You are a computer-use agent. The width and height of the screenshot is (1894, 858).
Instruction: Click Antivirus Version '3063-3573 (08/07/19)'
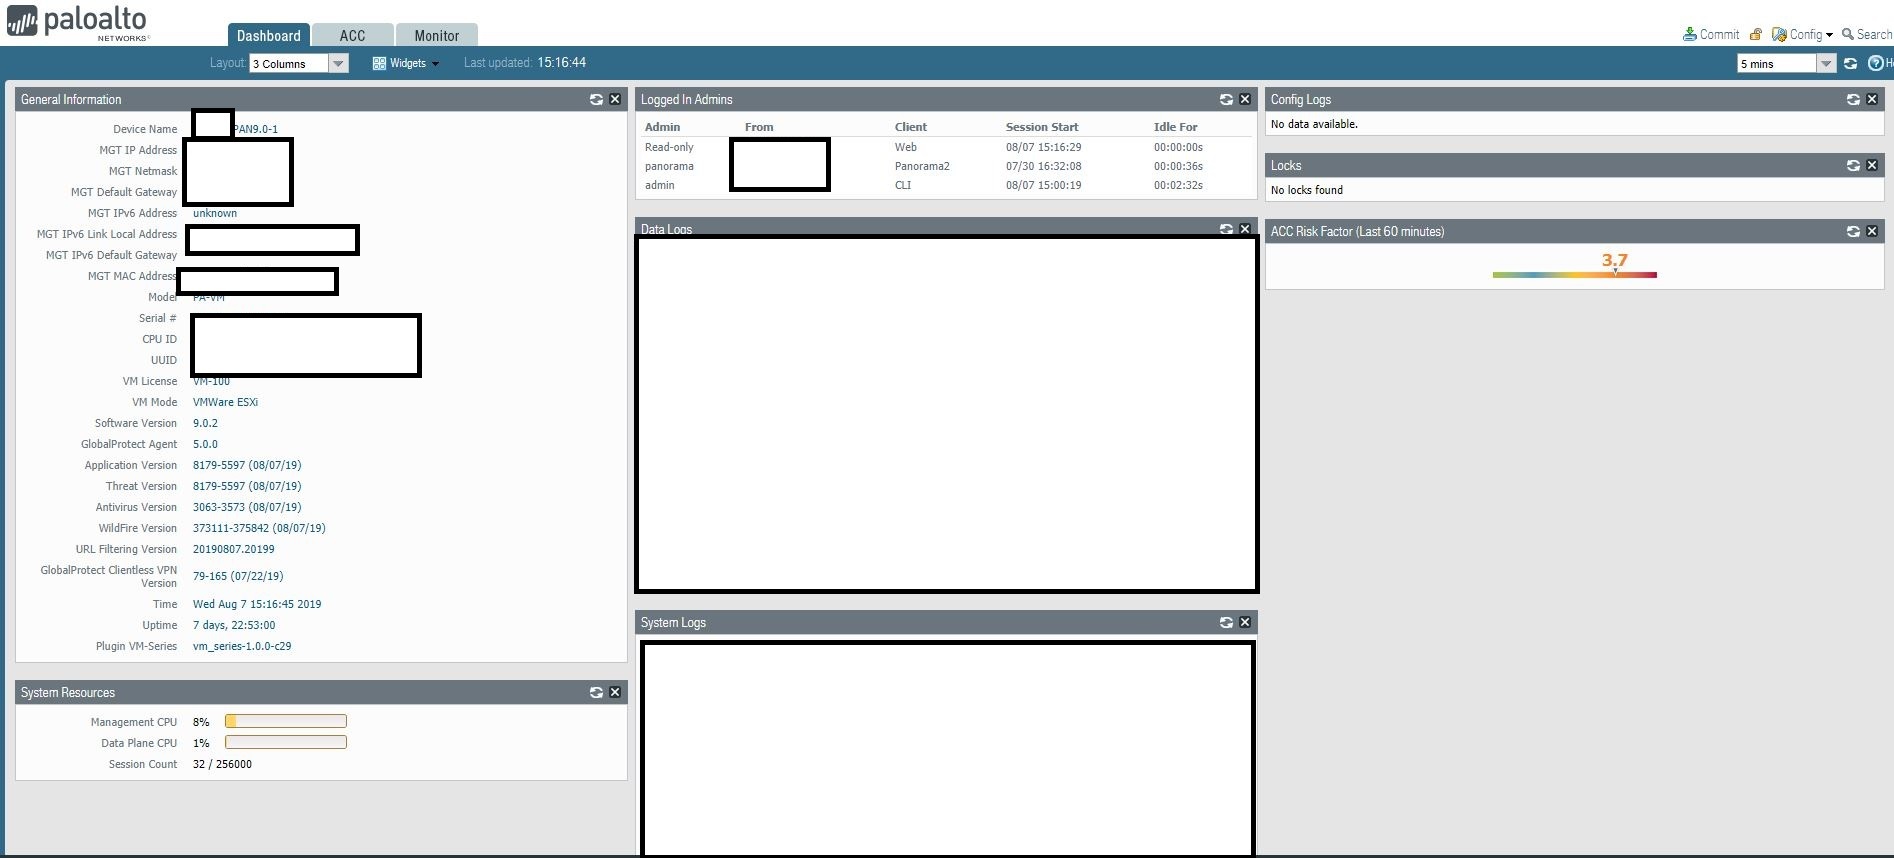tap(247, 507)
